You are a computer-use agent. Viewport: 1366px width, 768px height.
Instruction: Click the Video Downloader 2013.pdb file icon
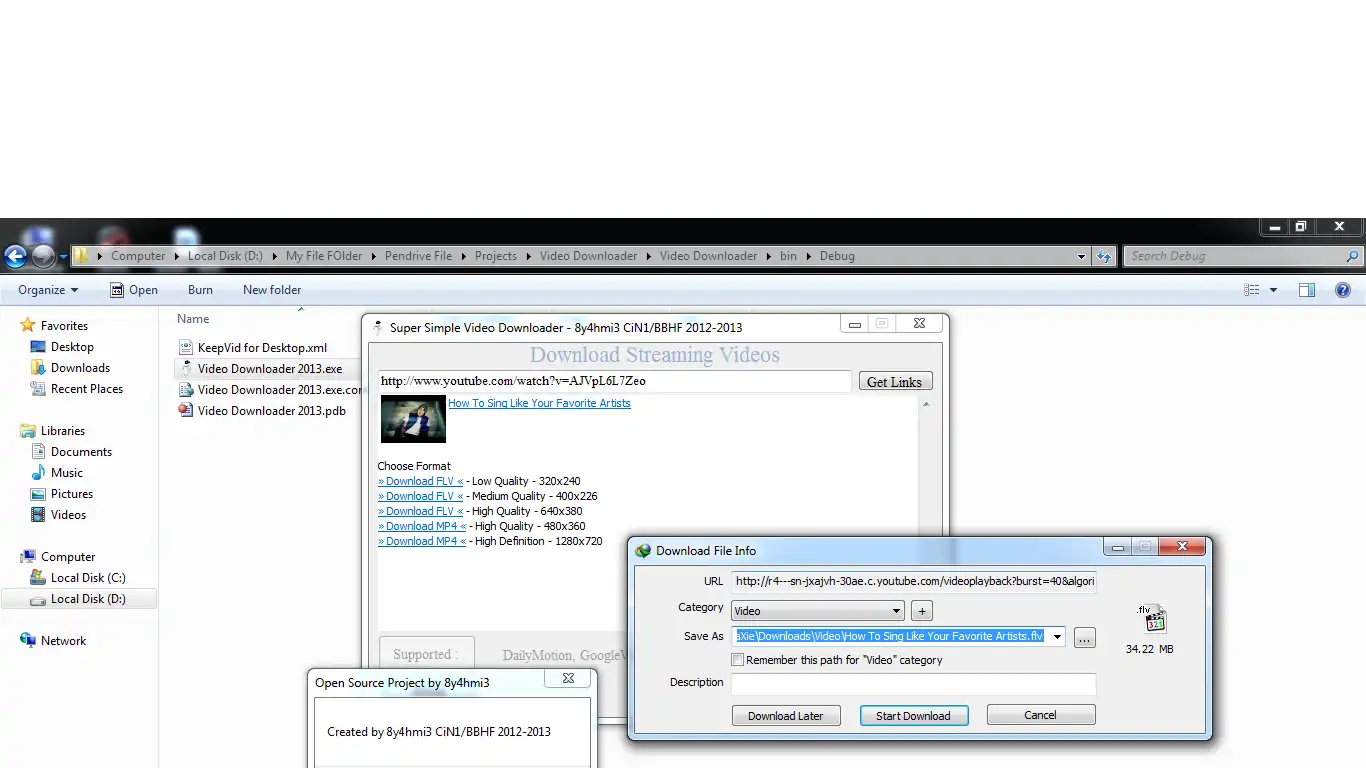[185, 410]
